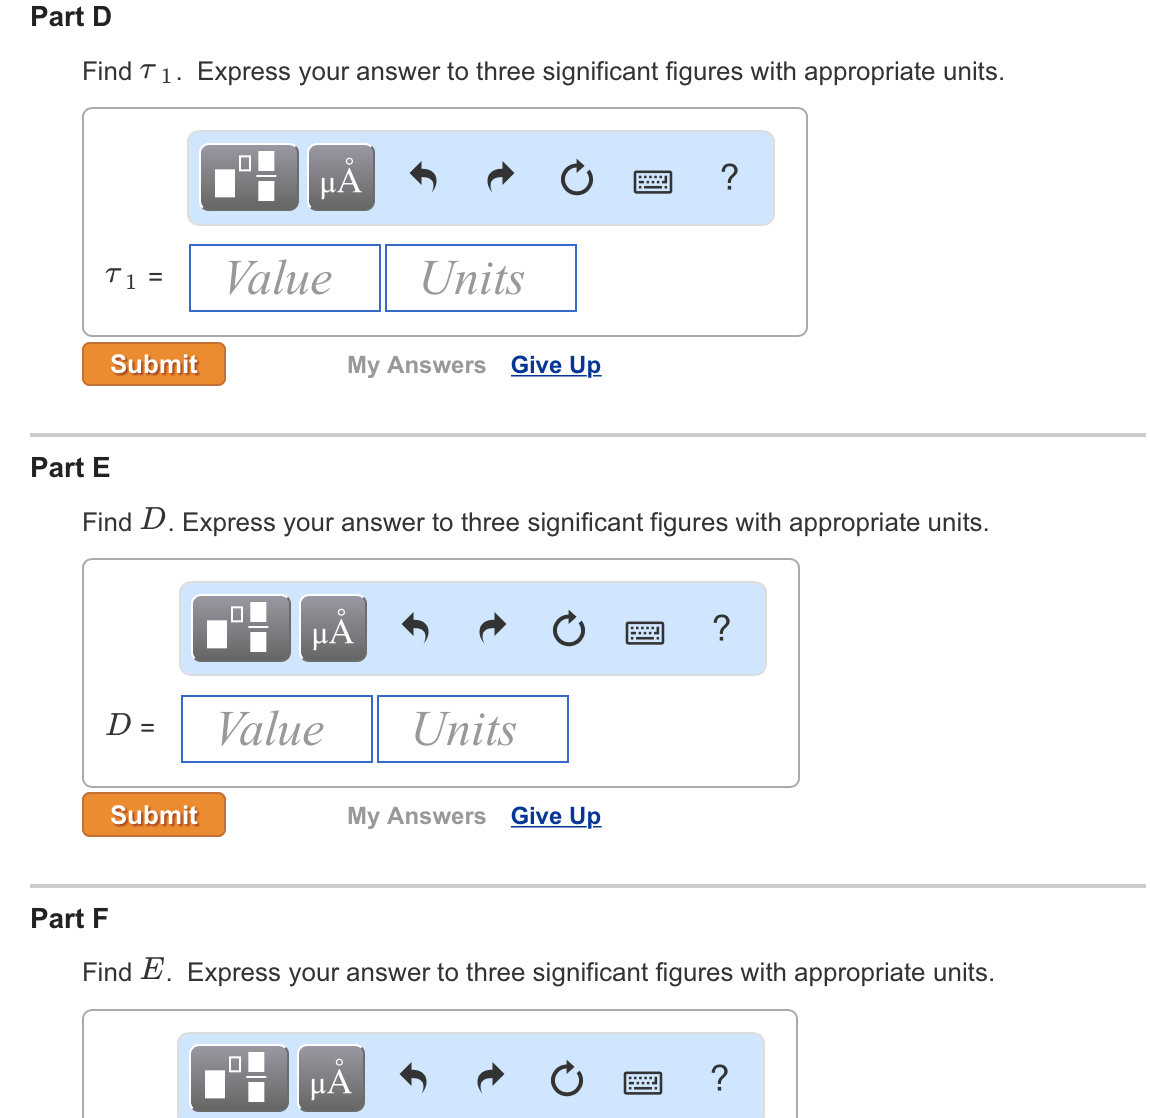
Task: Open the equation template palette in Part D
Action: (248, 177)
